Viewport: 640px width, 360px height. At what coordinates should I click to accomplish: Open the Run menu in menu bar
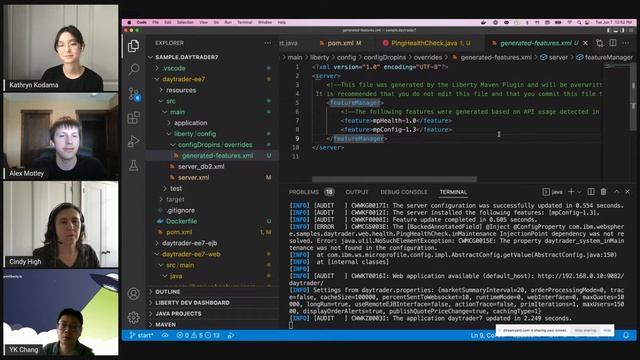[228, 22]
